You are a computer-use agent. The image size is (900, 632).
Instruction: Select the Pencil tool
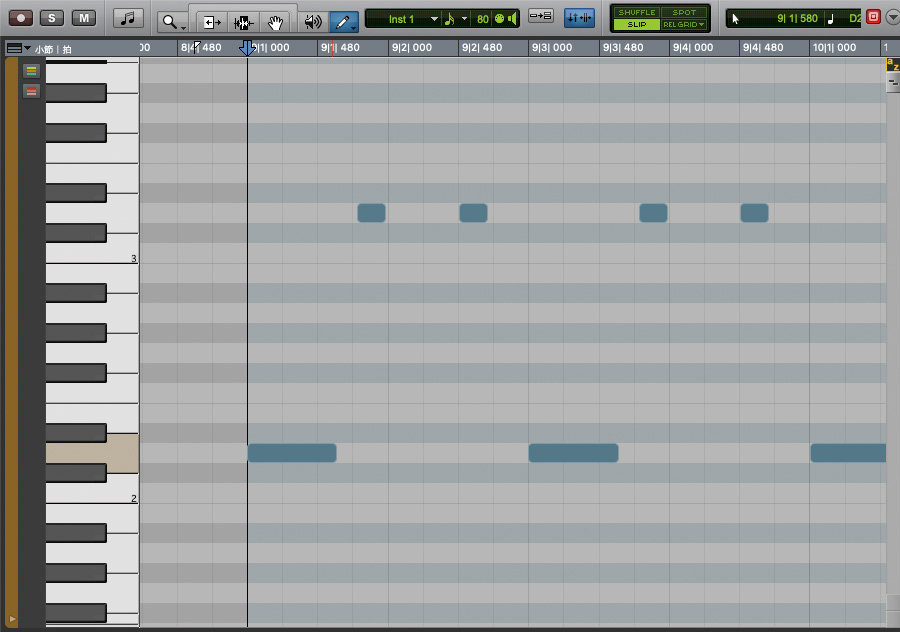click(342, 22)
